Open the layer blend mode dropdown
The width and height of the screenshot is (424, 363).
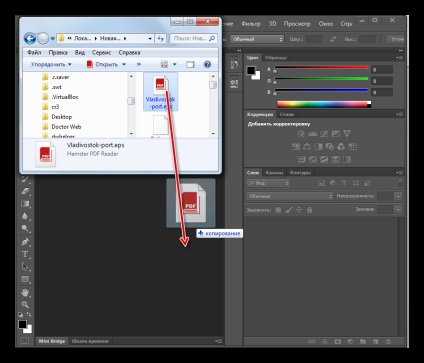click(290, 196)
